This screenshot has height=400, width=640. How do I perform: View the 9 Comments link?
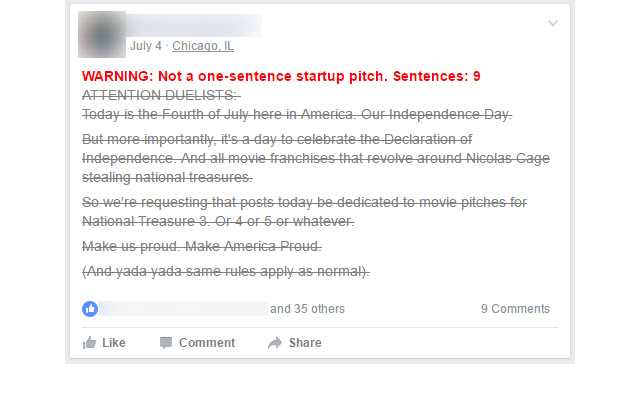(x=515, y=309)
